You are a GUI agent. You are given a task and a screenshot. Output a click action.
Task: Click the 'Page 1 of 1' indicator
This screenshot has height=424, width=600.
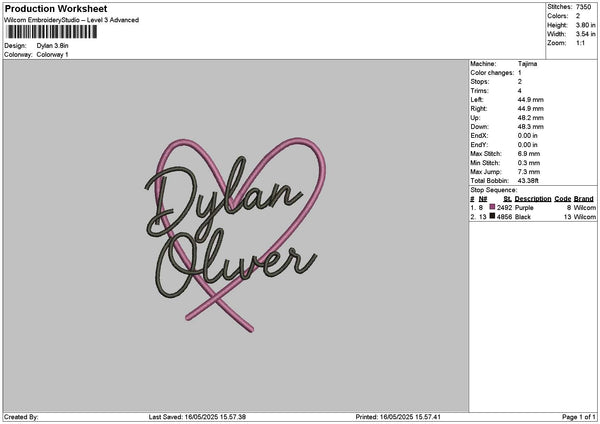579,417
